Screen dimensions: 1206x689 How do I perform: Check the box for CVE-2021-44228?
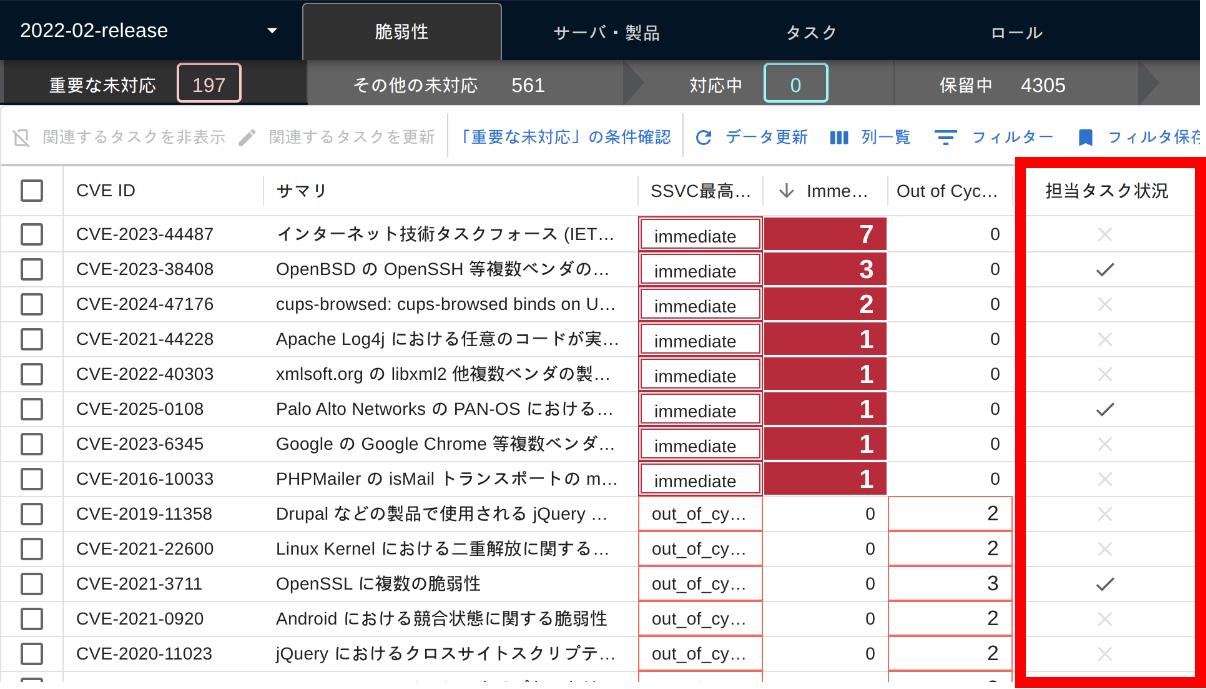32,339
